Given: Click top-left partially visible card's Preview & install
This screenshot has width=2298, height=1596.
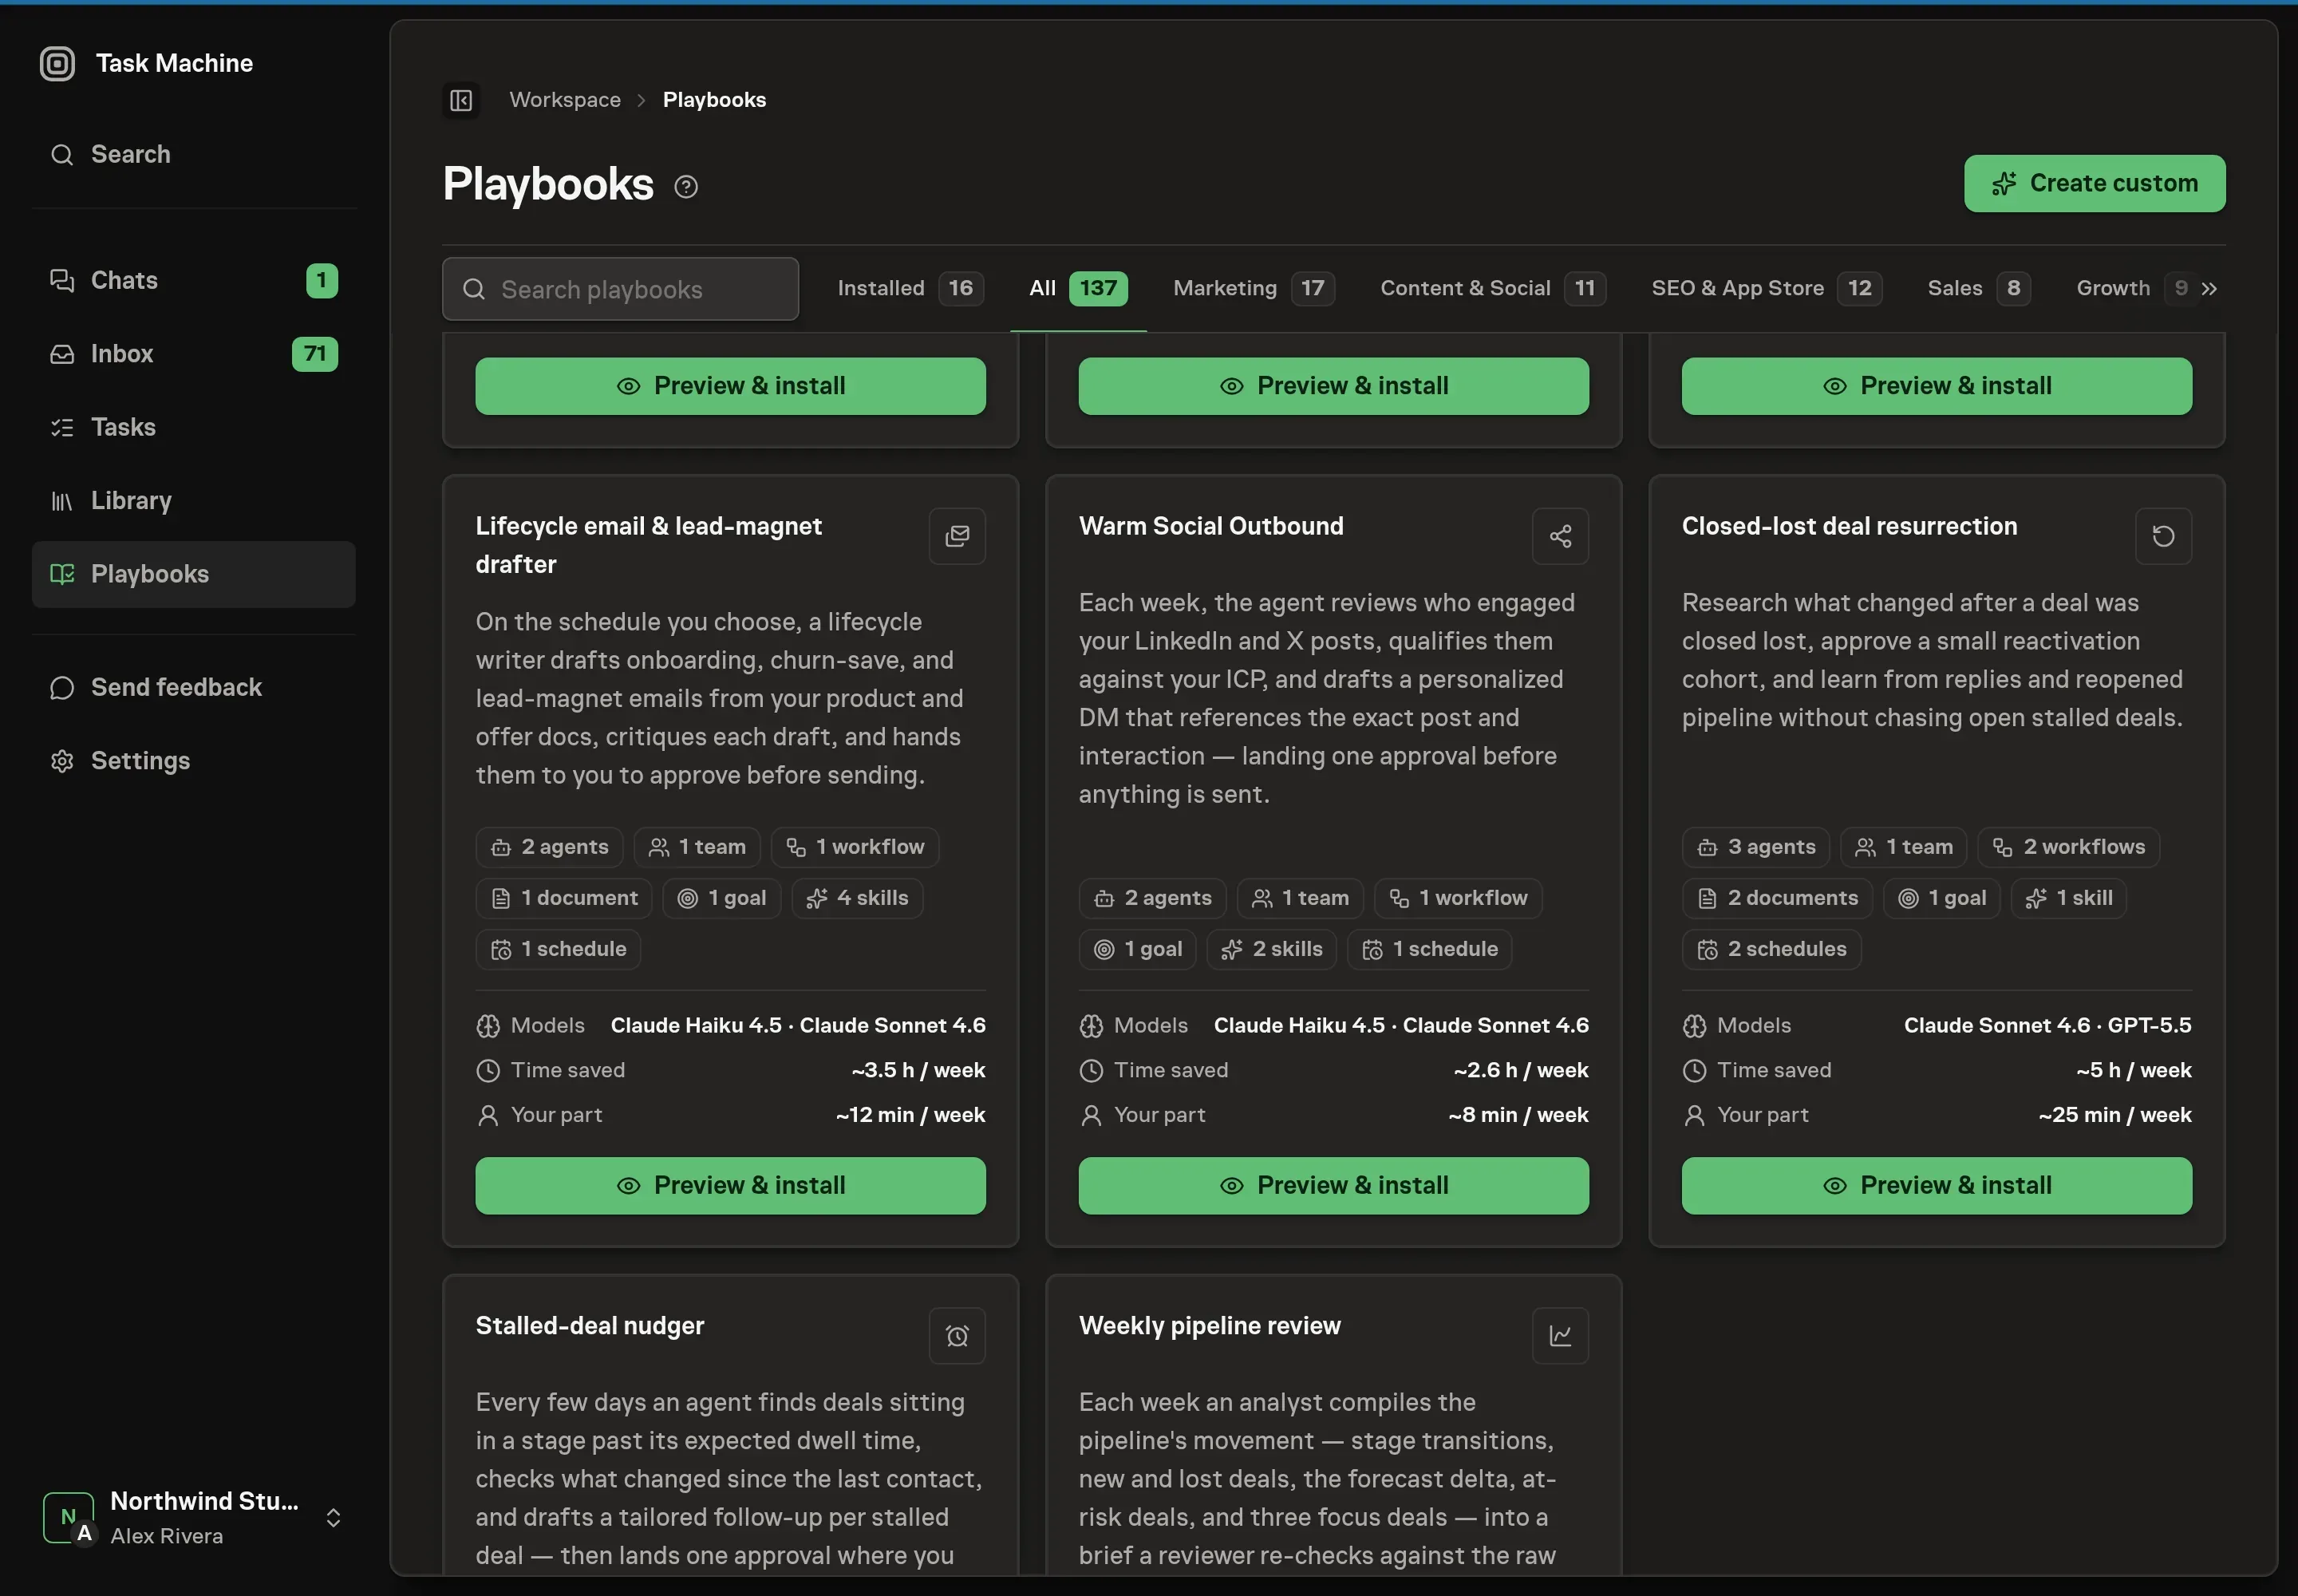Looking at the screenshot, I should [x=730, y=386].
